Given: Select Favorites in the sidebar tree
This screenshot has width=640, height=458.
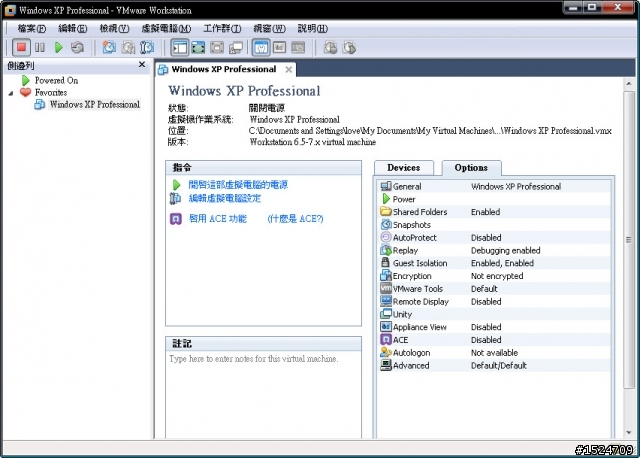Looking at the screenshot, I should click(x=51, y=93).
